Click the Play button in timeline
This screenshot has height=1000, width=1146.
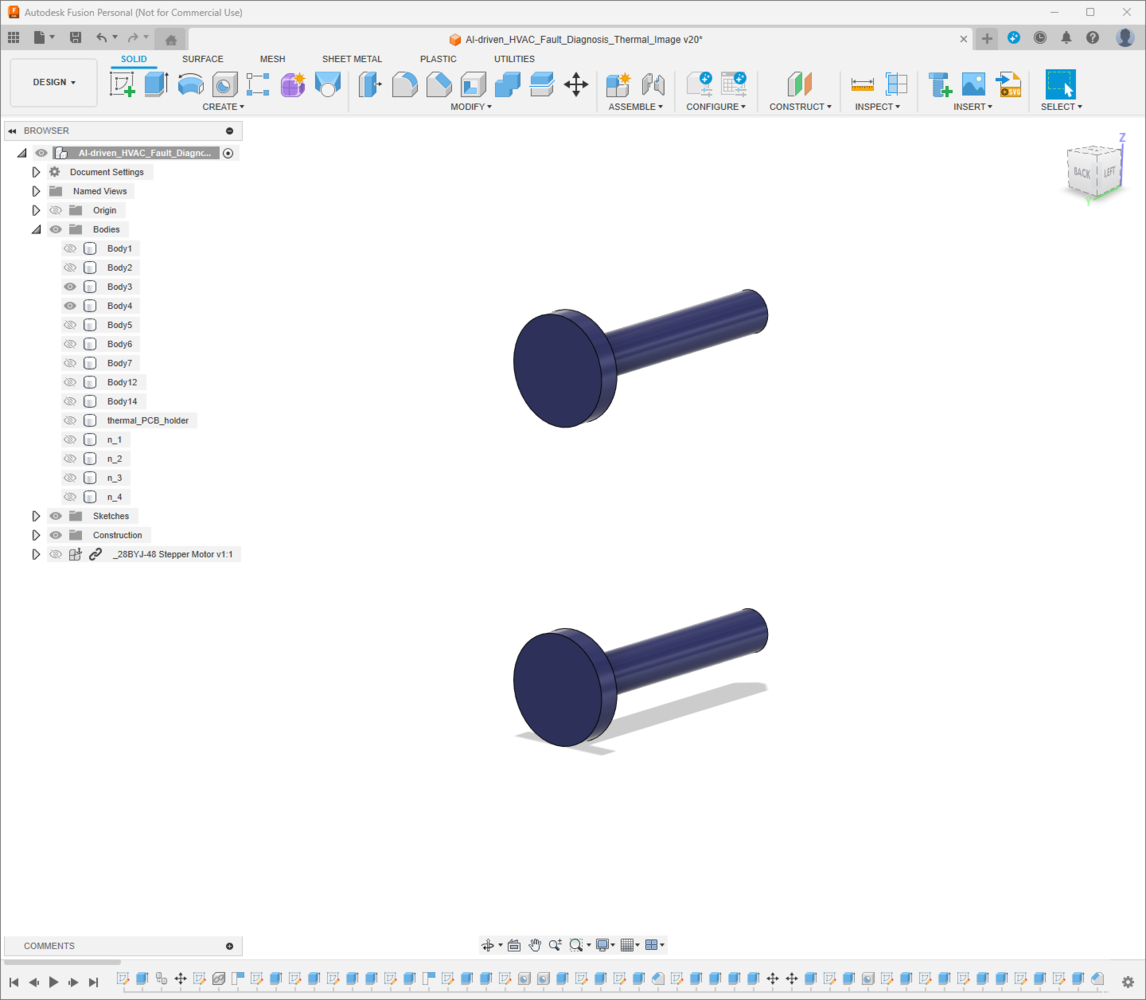[x=53, y=982]
